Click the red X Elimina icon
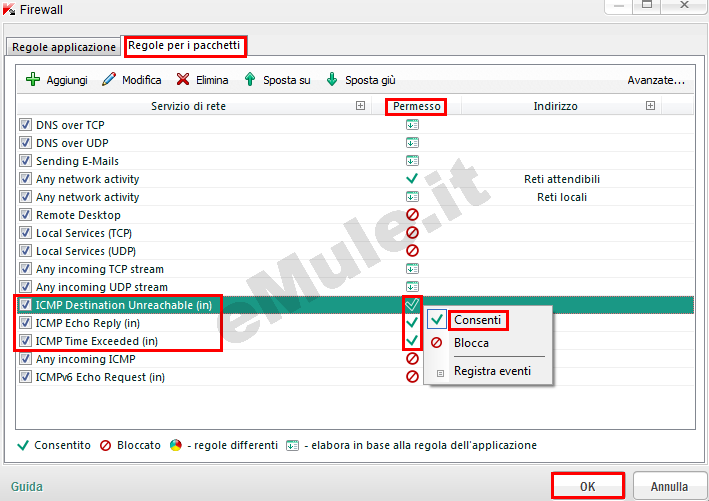This screenshot has height=501, width=709. [183, 80]
